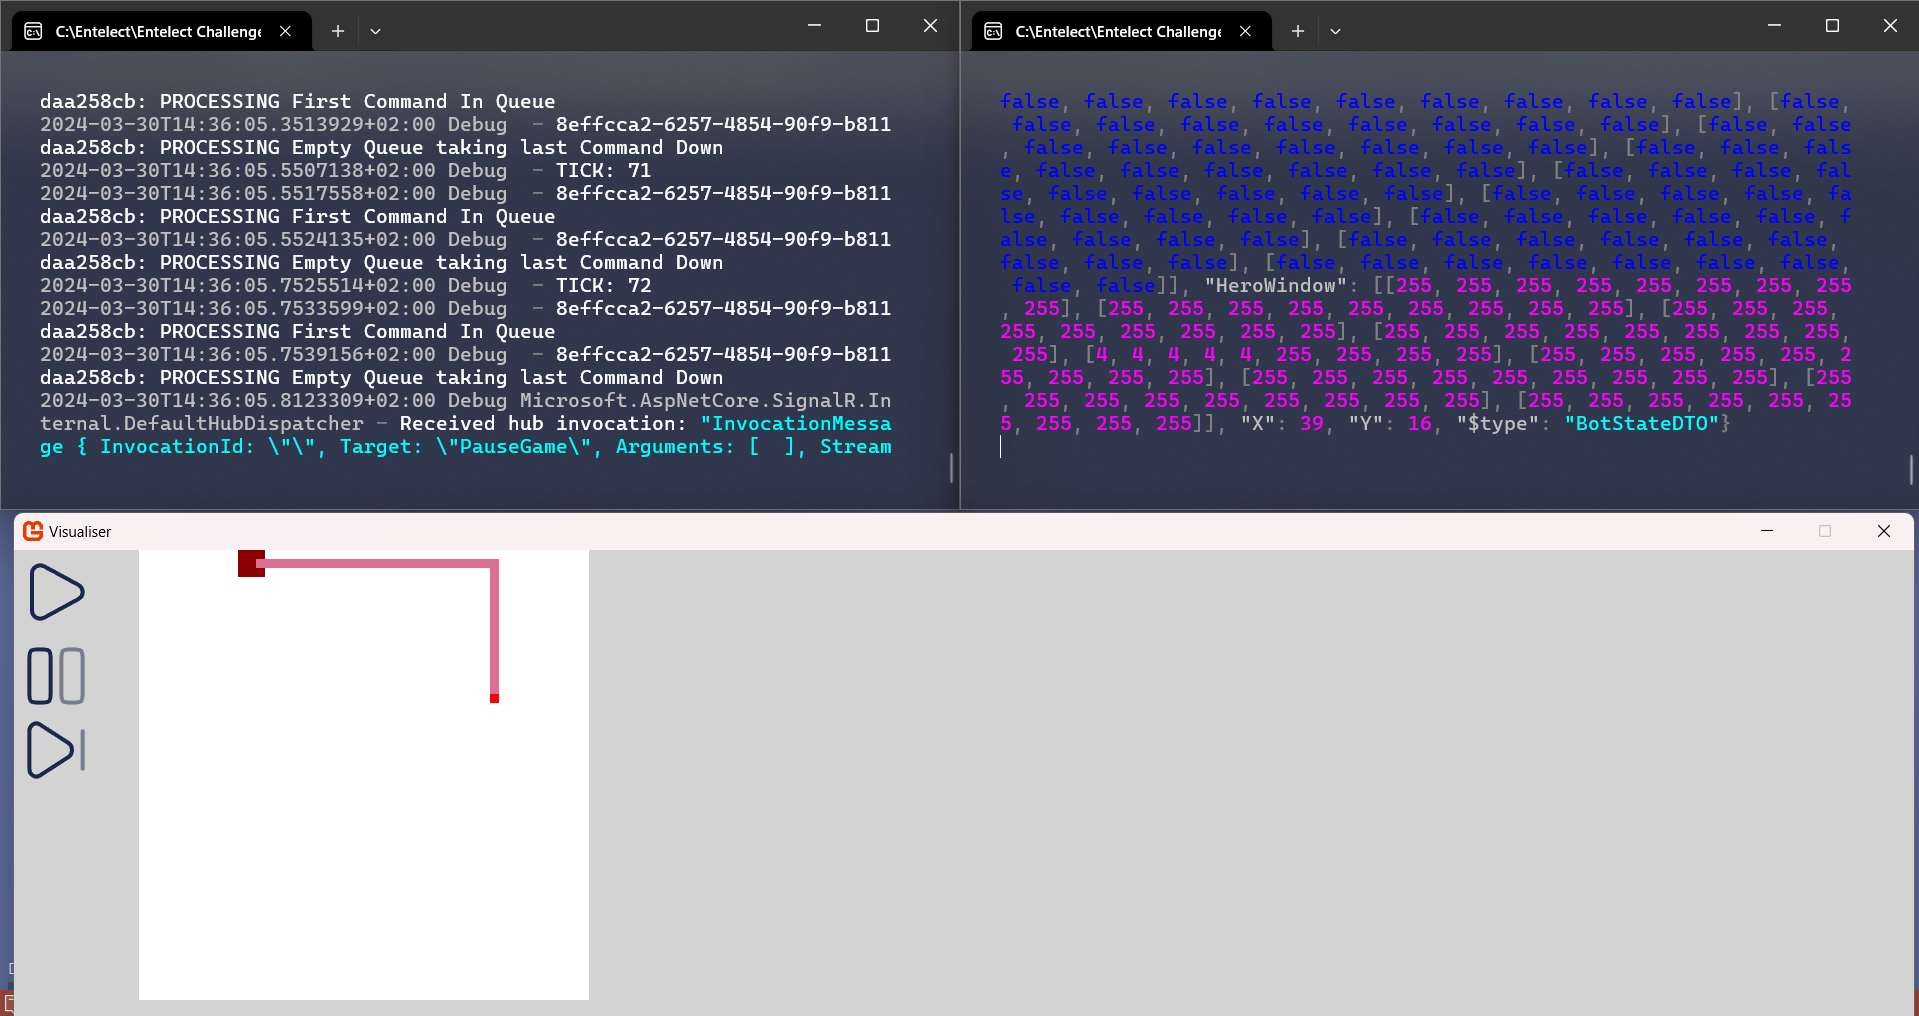Click the left terminal tab's console icon
The image size is (1919, 1016).
33,31
